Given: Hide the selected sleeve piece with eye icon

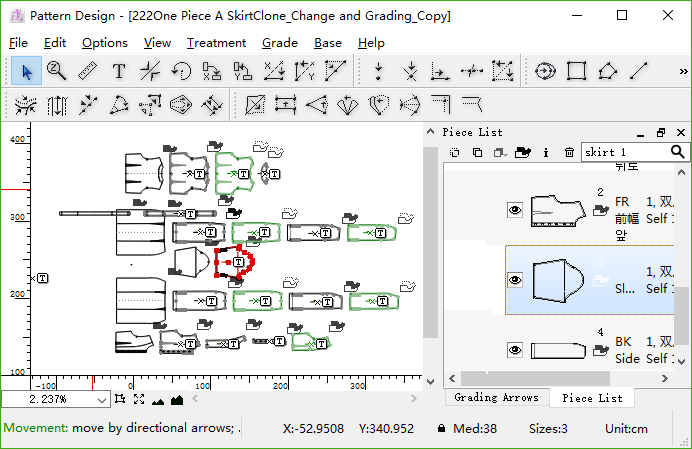Looking at the screenshot, I should click(515, 280).
